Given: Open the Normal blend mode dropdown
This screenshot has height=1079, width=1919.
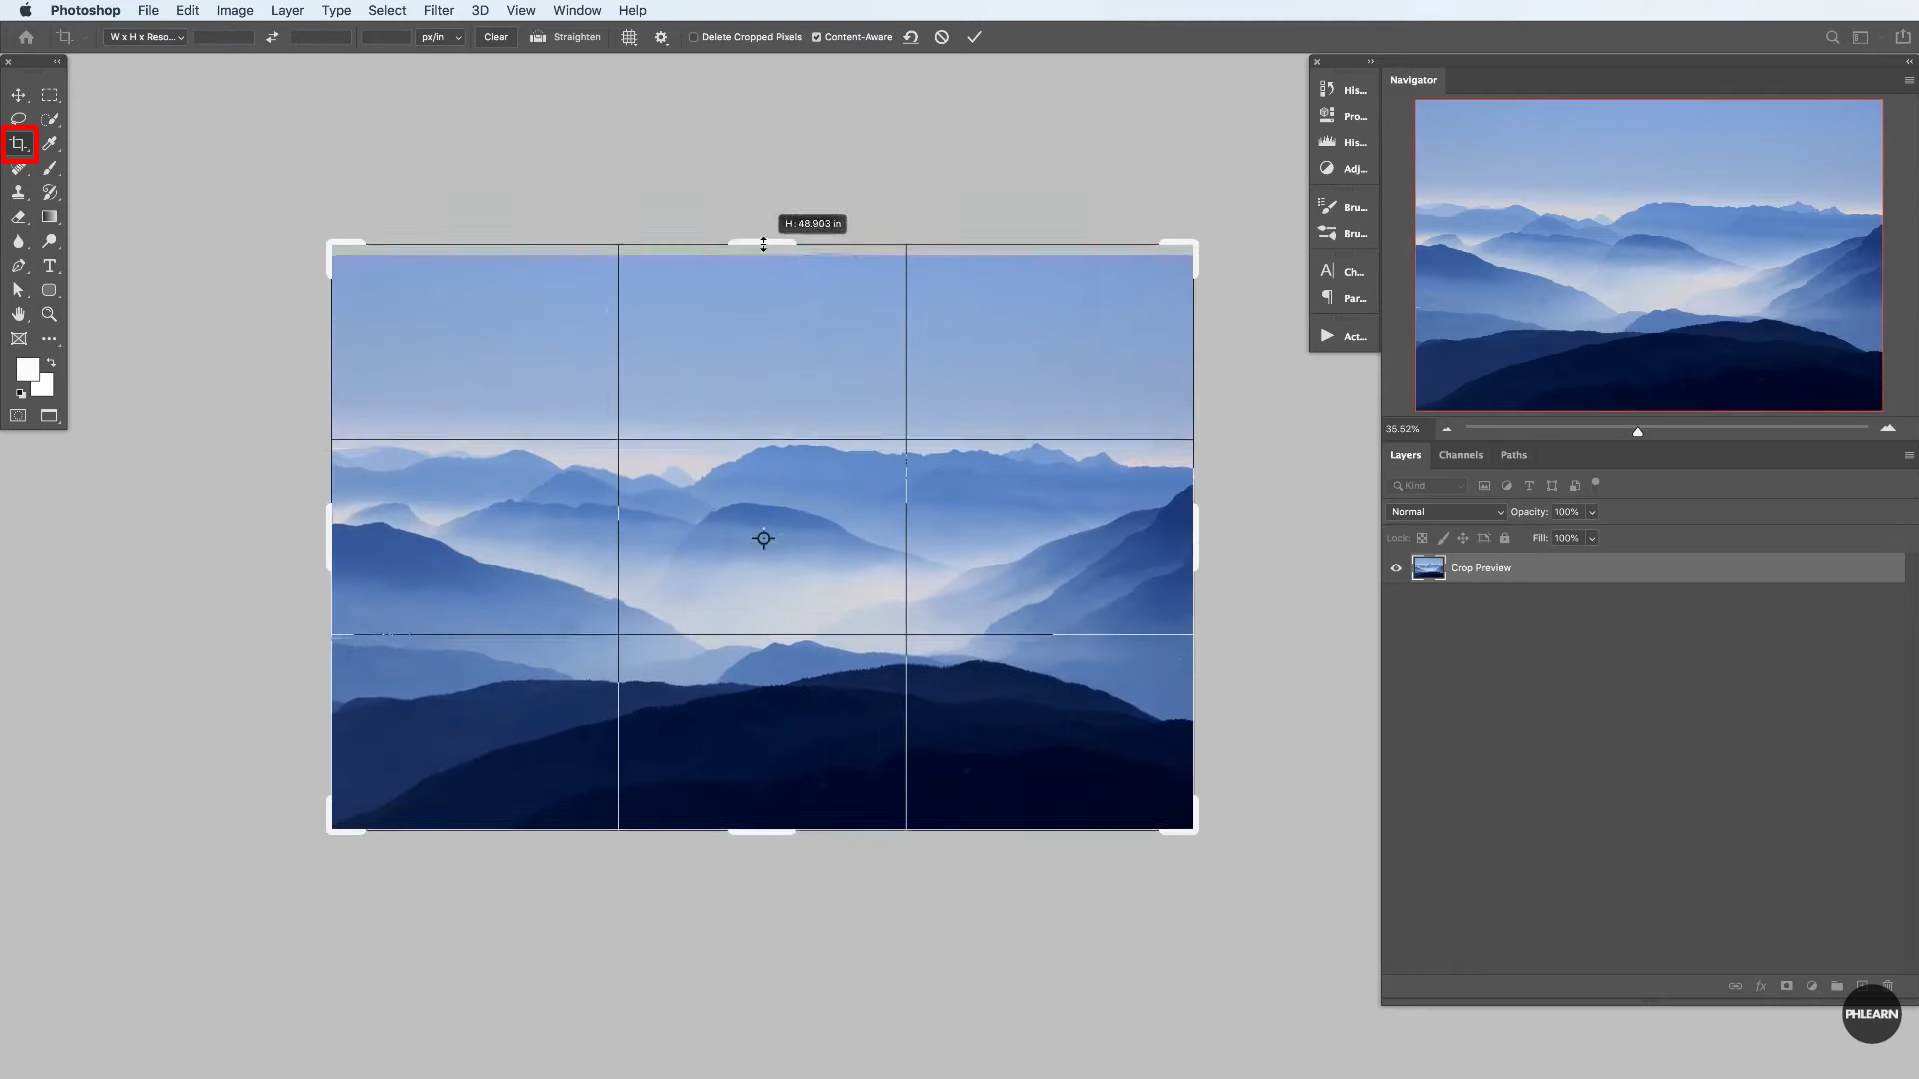Looking at the screenshot, I should click(x=1446, y=511).
